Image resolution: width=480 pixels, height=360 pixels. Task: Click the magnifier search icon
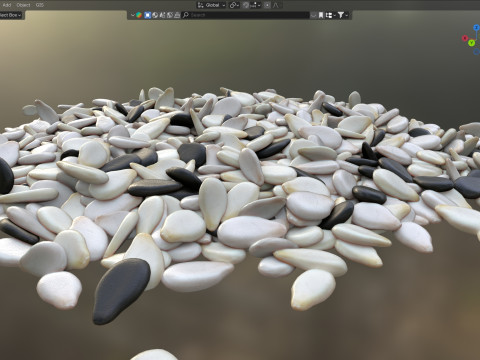point(186,15)
